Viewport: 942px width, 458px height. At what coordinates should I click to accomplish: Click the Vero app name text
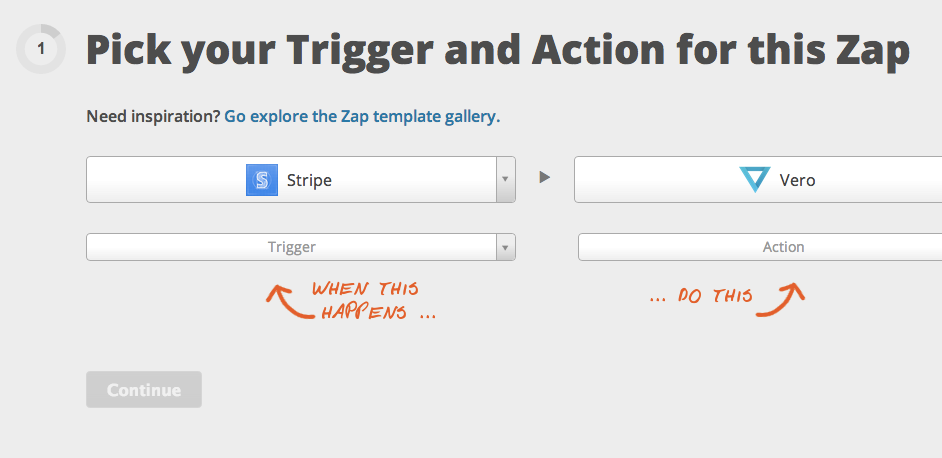tap(797, 181)
